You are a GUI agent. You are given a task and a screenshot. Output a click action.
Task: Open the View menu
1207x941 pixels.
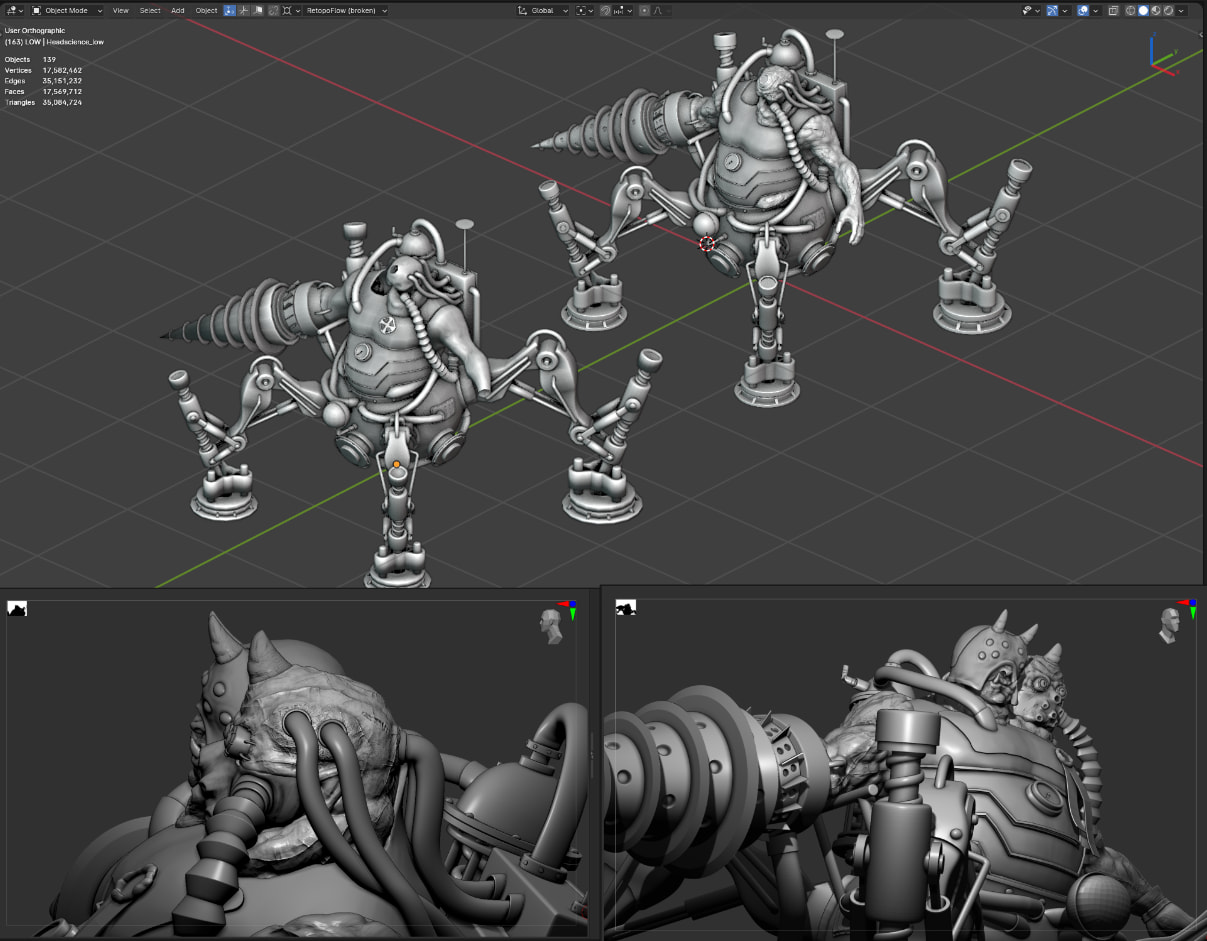click(120, 10)
